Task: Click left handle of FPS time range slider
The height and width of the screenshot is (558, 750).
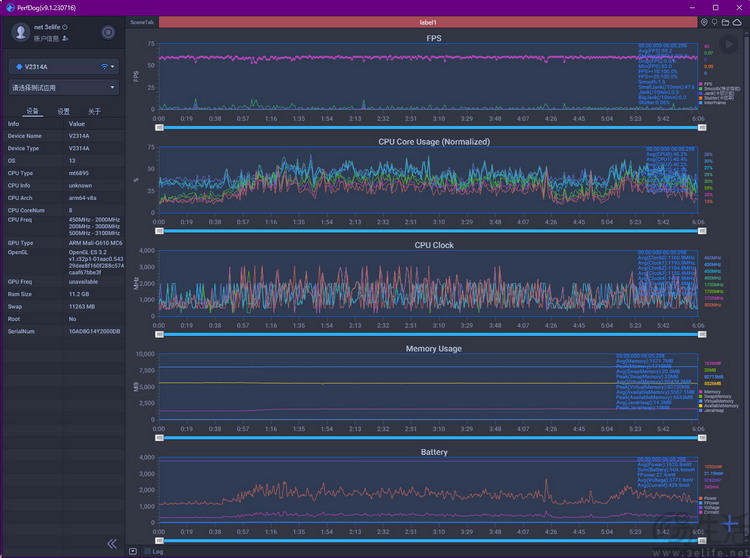Action: pos(159,128)
